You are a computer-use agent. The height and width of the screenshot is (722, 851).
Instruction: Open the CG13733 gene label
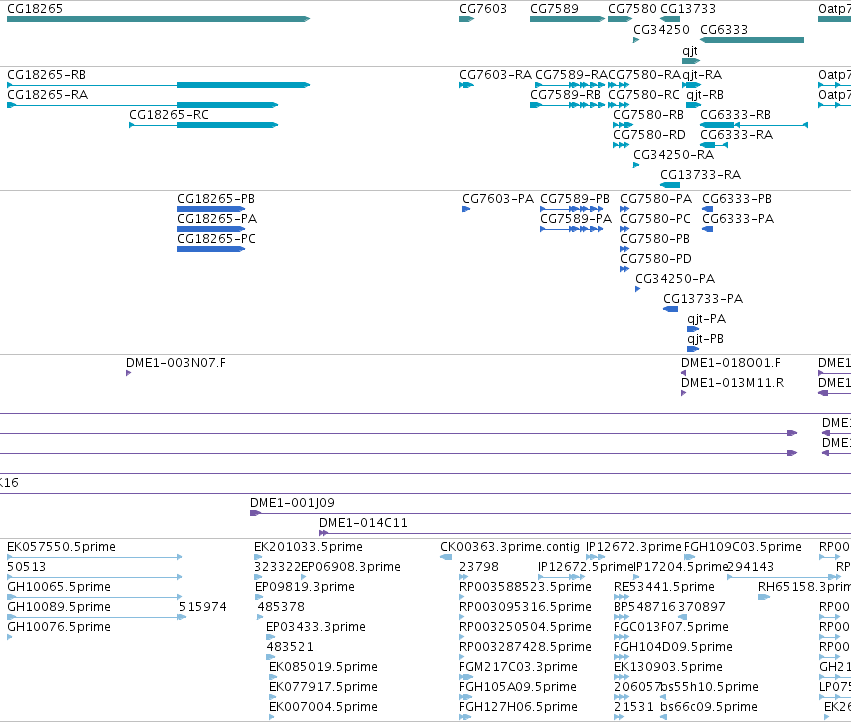point(688,9)
